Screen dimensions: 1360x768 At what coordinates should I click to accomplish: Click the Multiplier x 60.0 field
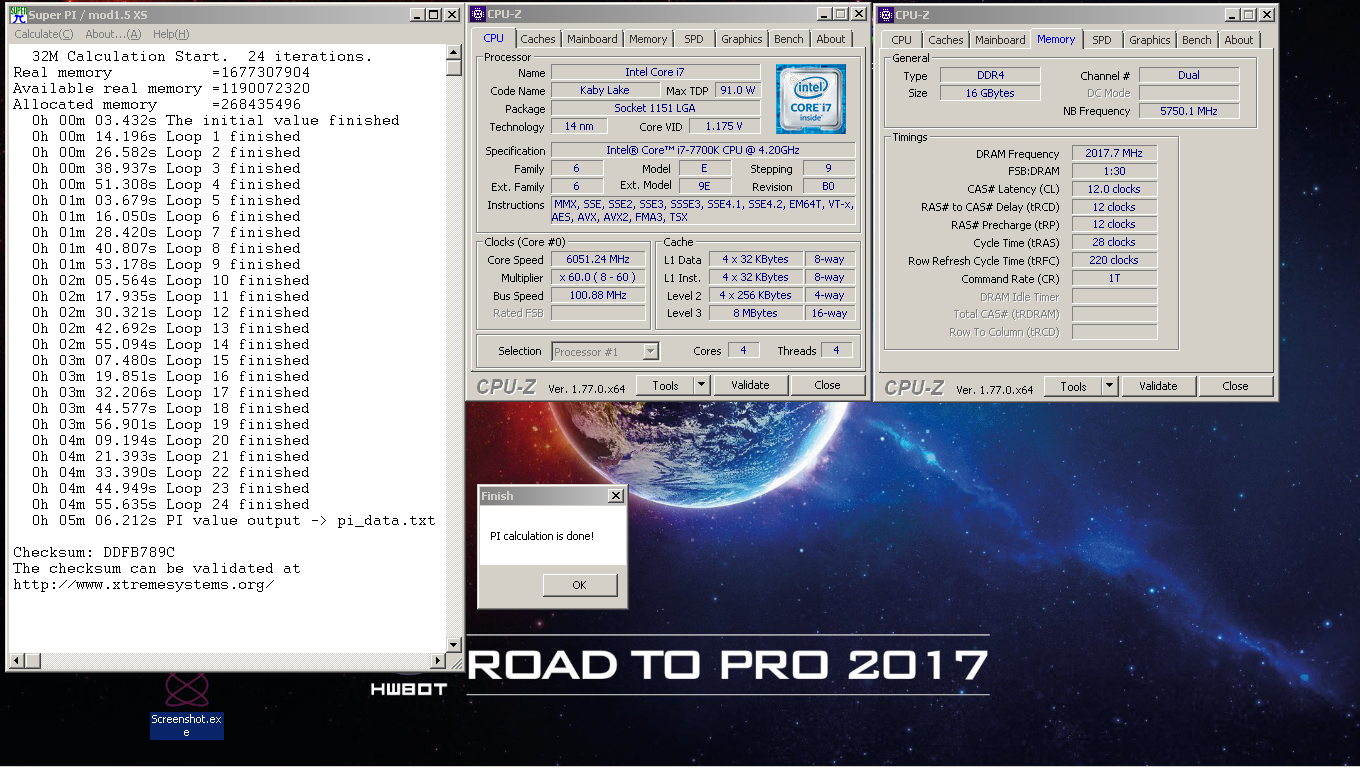pos(598,278)
